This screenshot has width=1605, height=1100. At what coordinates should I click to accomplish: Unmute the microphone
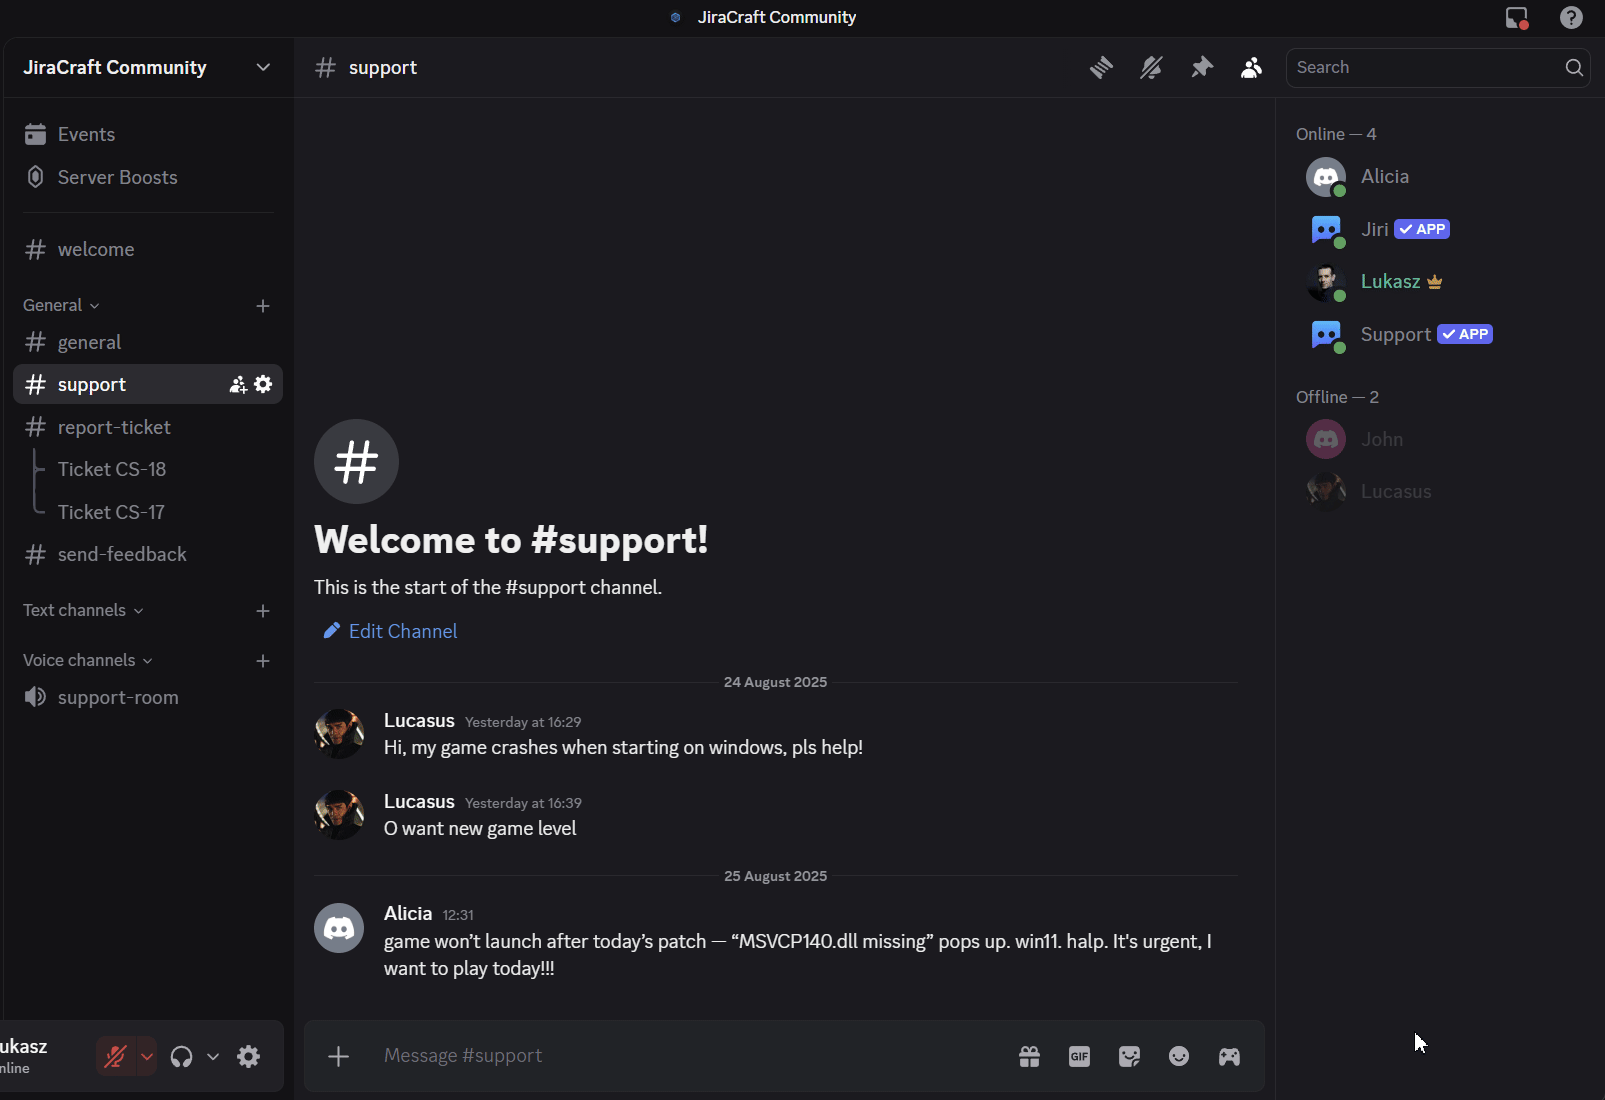115,1056
